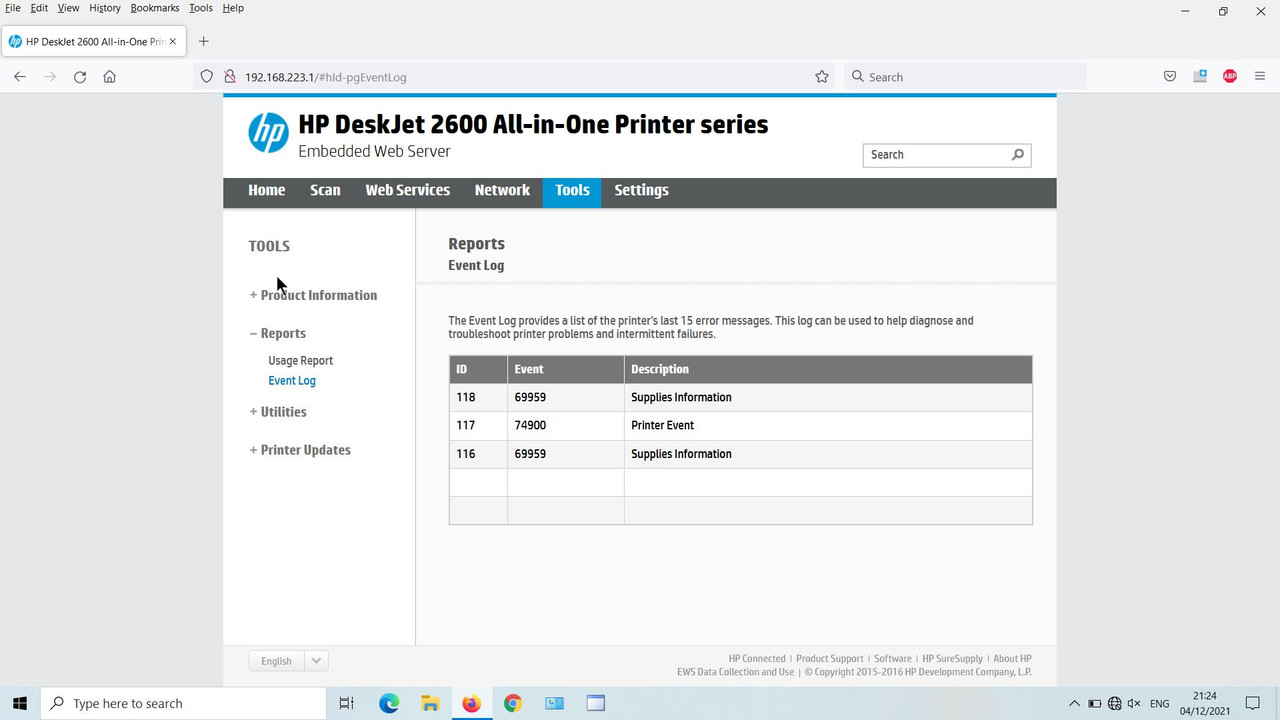
Task: Open the Settings tab
Action: pyautogui.click(x=641, y=190)
